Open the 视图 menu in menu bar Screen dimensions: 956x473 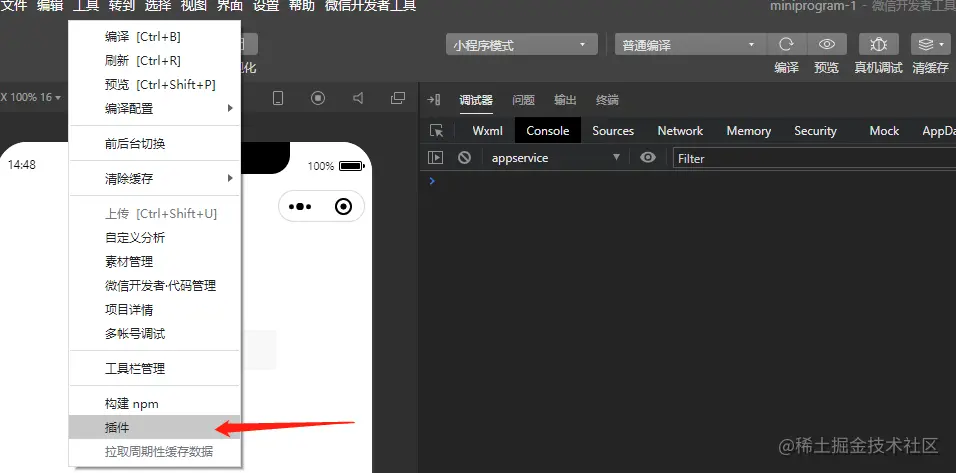pyautogui.click(x=194, y=6)
